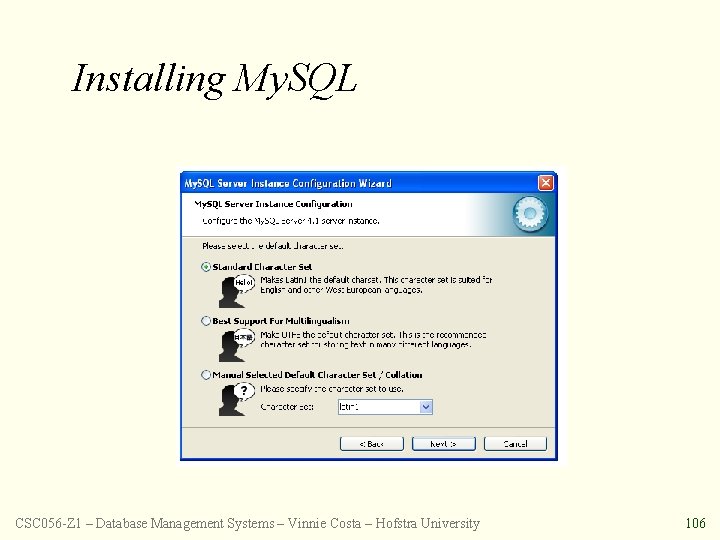Image resolution: width=720 pixels, height=540 pixels.
Task: Click the text 'Please select the default character set.'
Action: pyautogui.click(x=272, y=246)
